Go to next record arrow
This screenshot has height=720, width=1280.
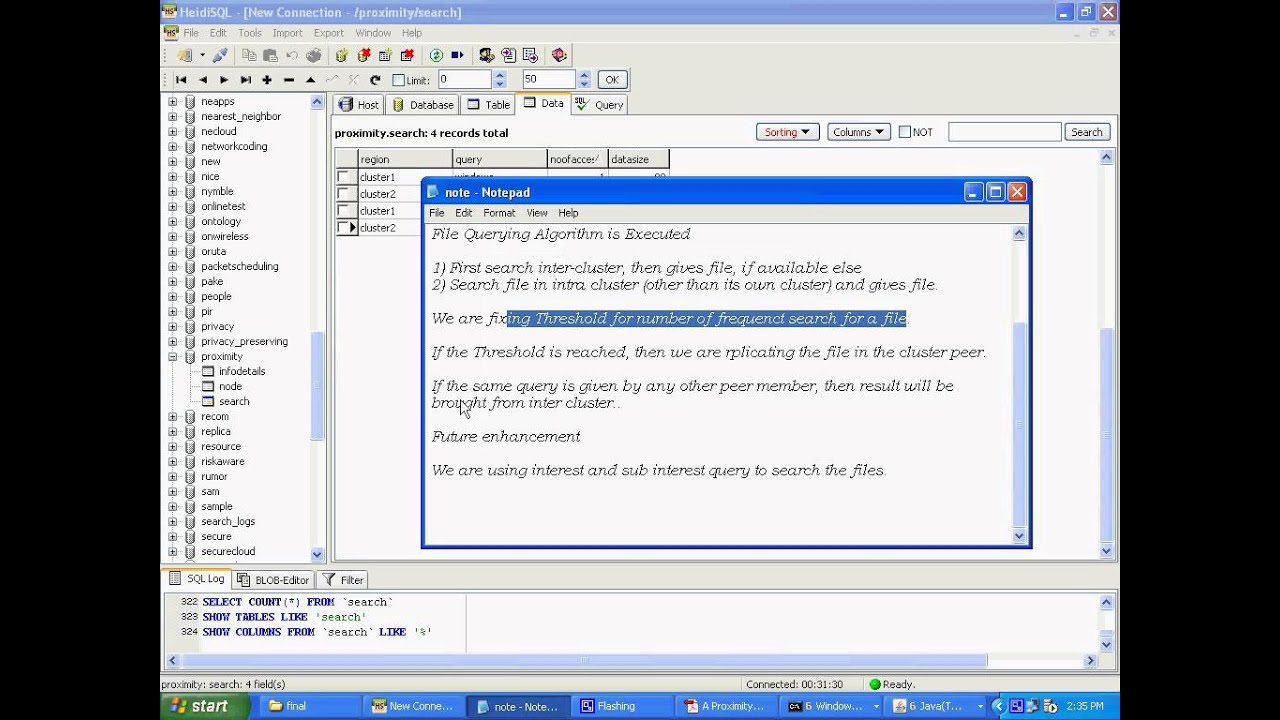[x=224, y=79]
